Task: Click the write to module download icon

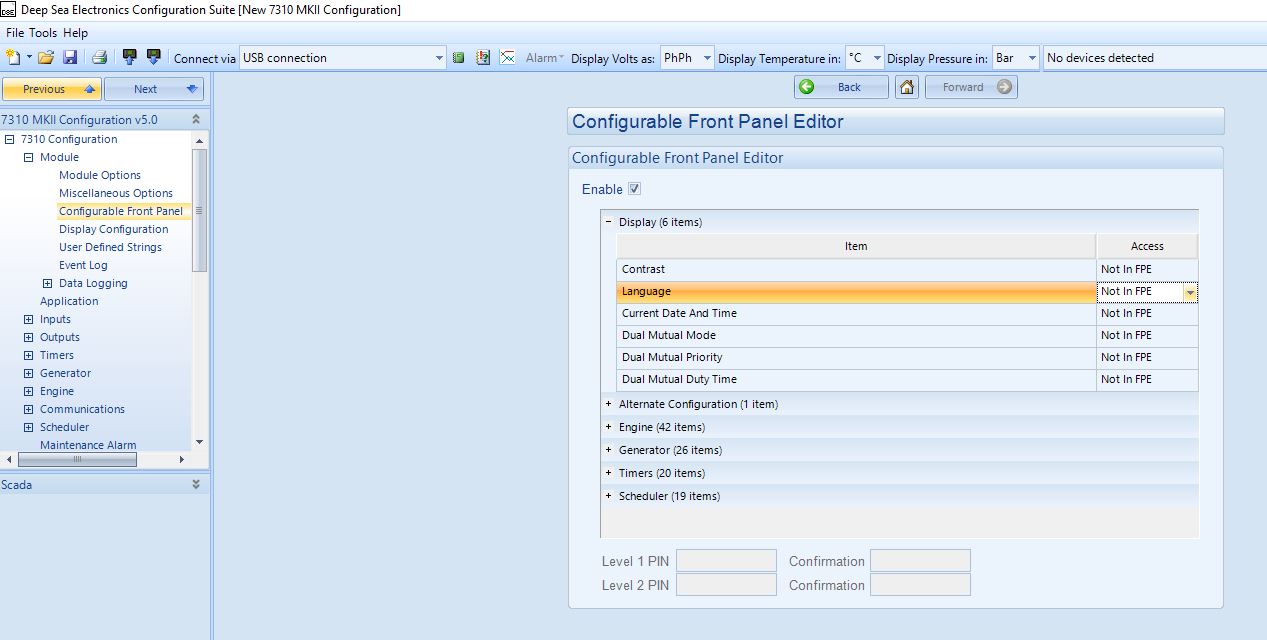Action: click(x=153, y=58)
